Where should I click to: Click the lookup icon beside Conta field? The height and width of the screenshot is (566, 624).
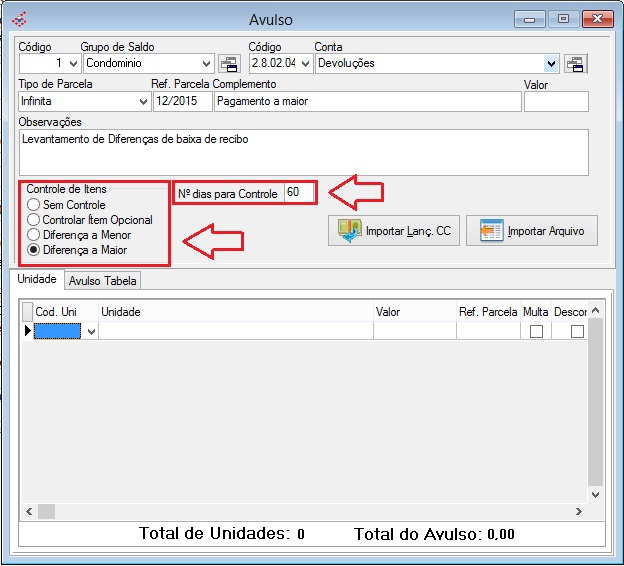575,64
